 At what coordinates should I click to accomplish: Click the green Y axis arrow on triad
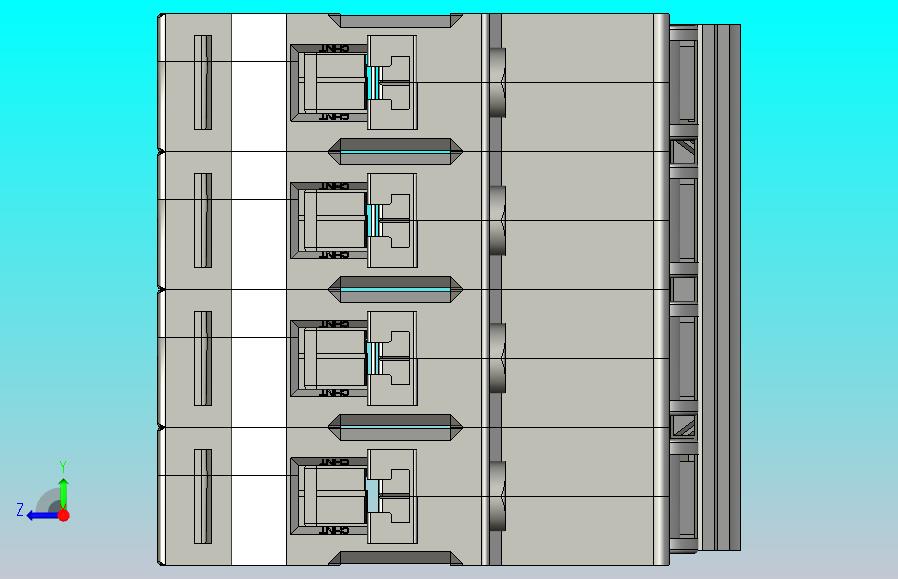click(64, 493)
